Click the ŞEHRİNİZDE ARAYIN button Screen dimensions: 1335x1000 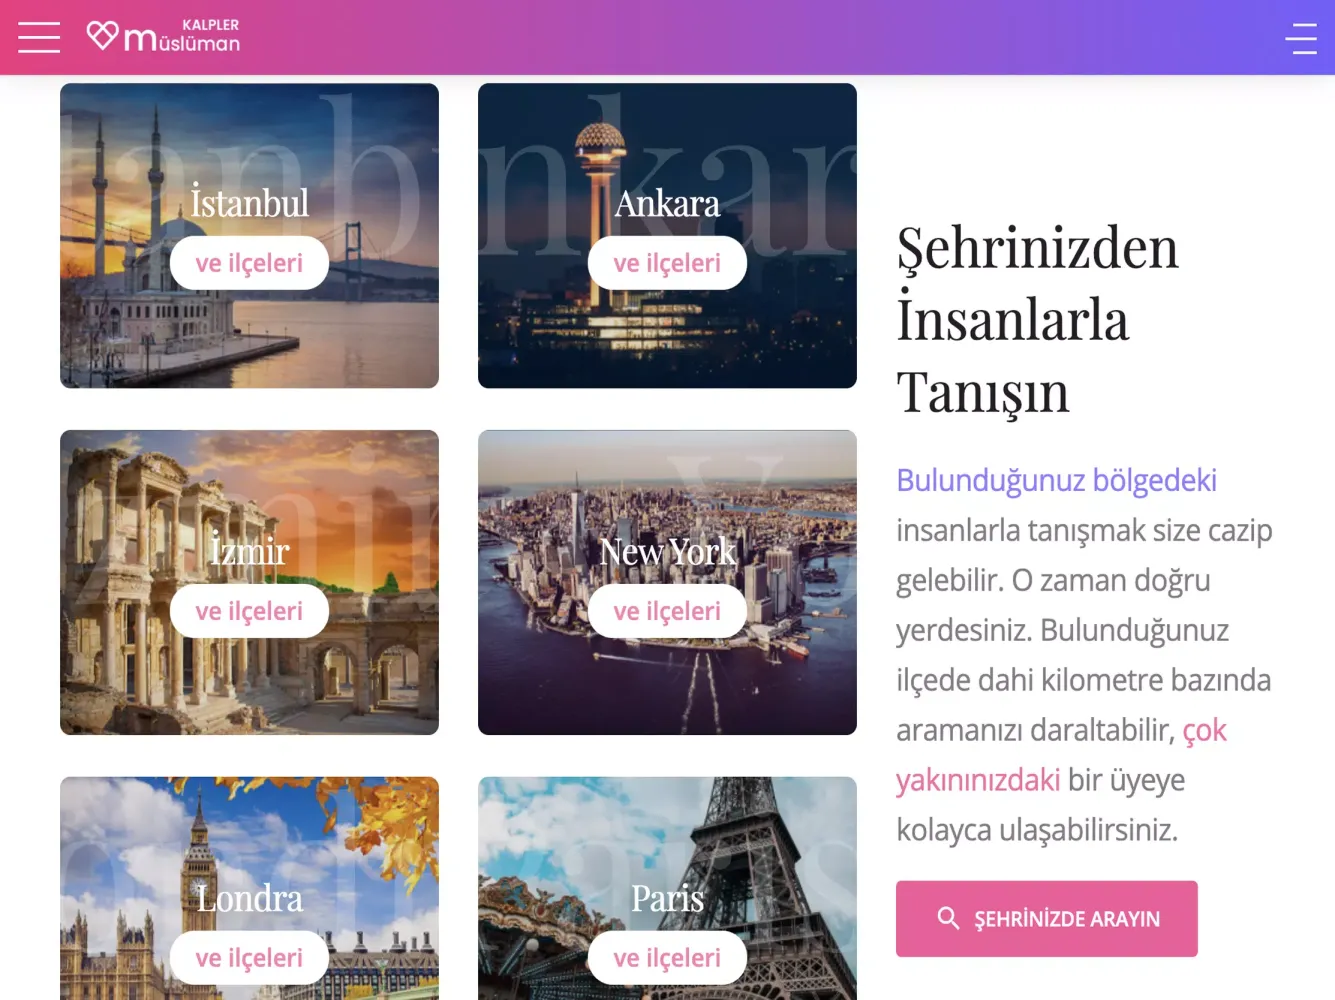[x=1047, y=919]
